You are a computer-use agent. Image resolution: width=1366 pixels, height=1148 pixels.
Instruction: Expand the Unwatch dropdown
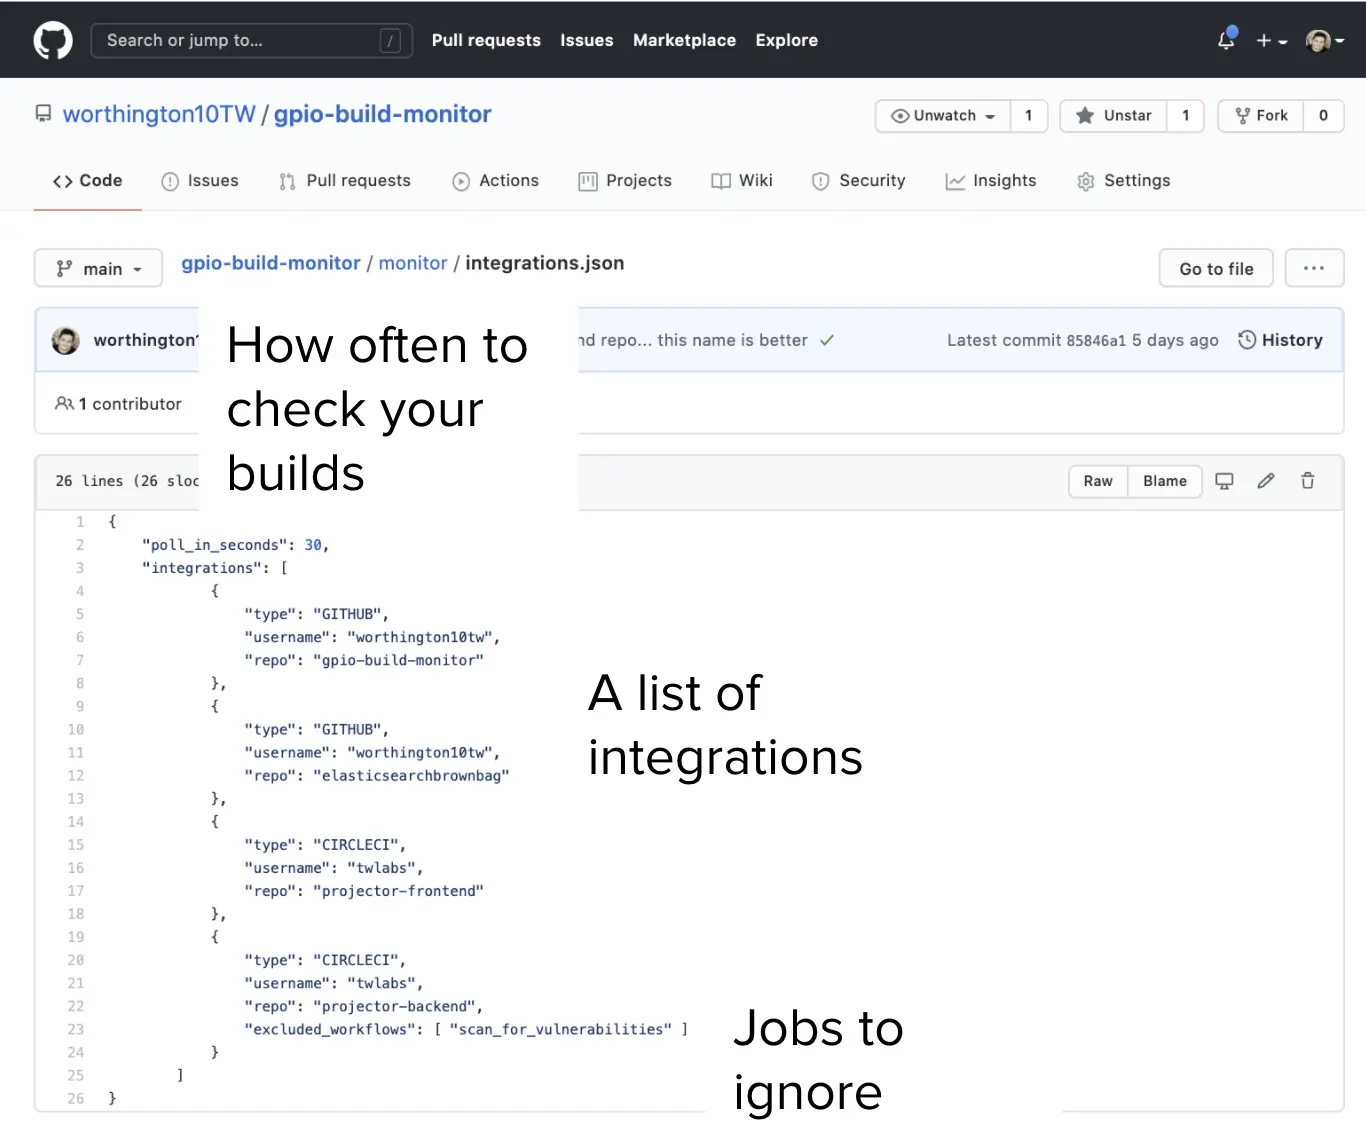click(x=943, y=116)
